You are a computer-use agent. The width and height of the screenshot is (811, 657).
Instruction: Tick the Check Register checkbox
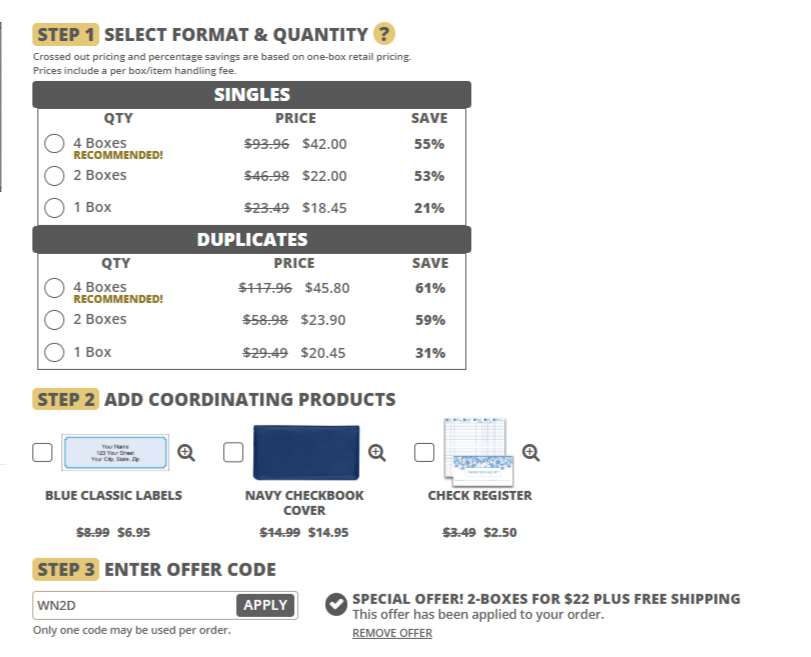pyautogui.click(x=424, y=453)
